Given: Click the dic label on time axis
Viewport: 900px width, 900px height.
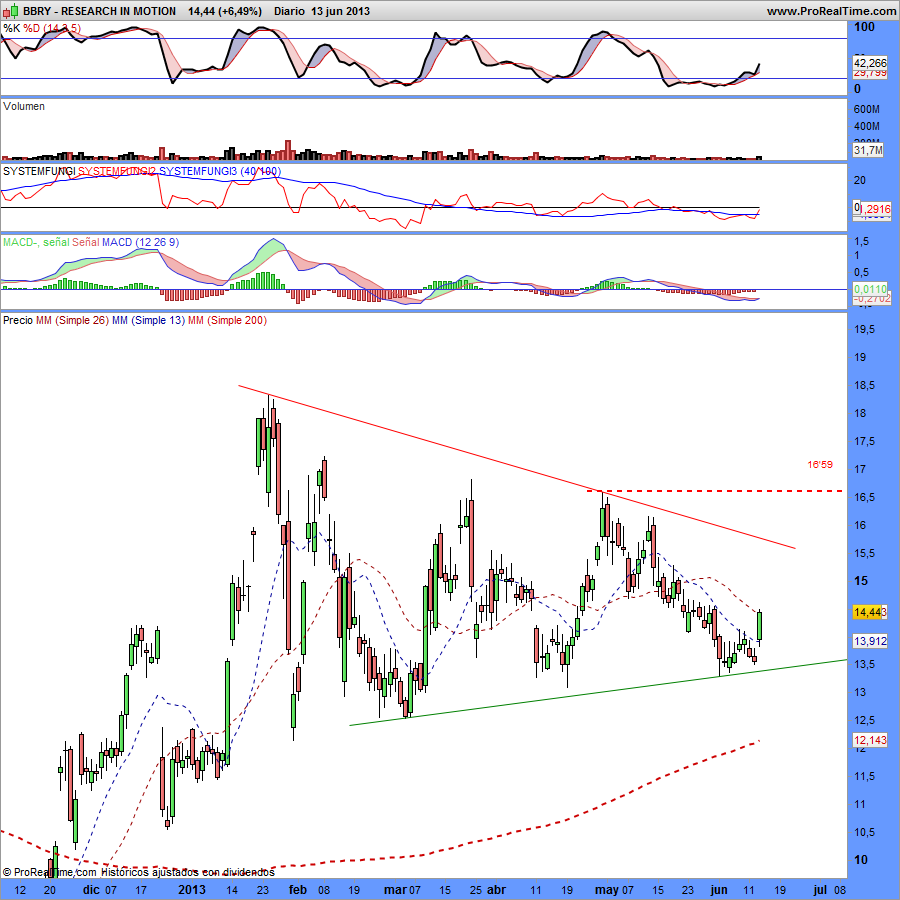Looking at the screenshot, I should coord(91,890).
